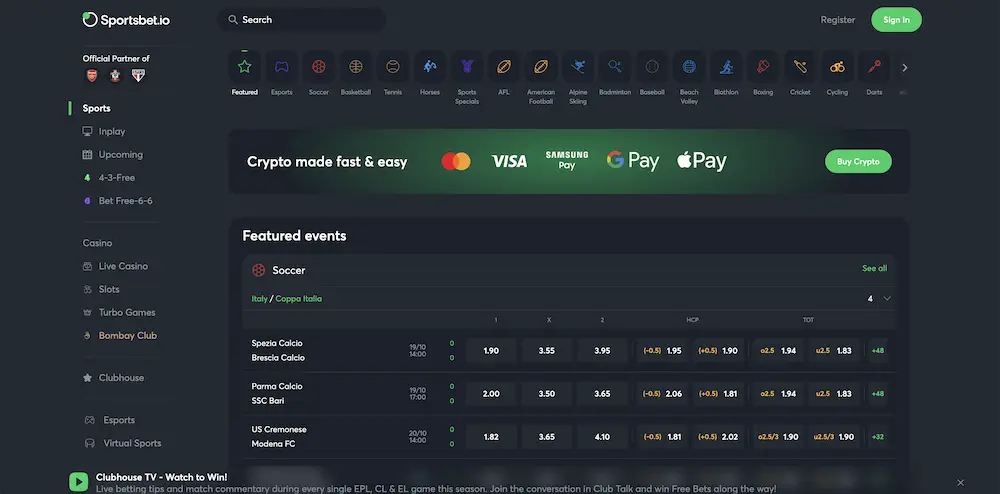Open Clubhouse in sidebar

point(114,378)
